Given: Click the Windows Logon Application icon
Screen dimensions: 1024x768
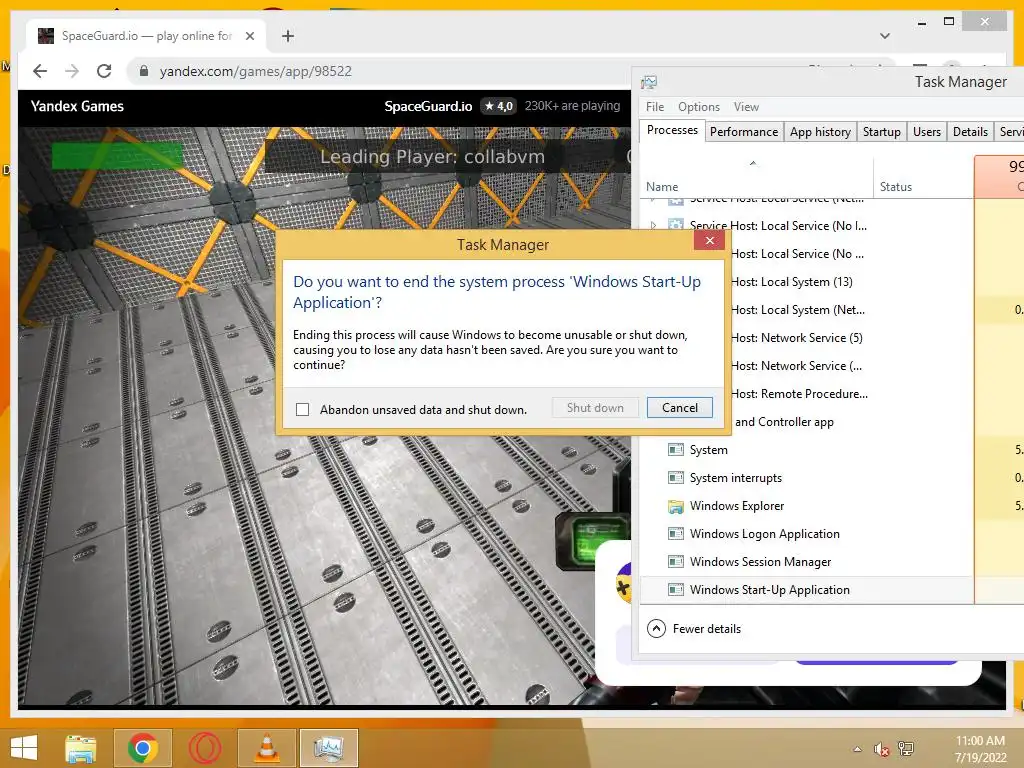Looking at the screenshot, I should pyautogui.click(x=676, y=534).
